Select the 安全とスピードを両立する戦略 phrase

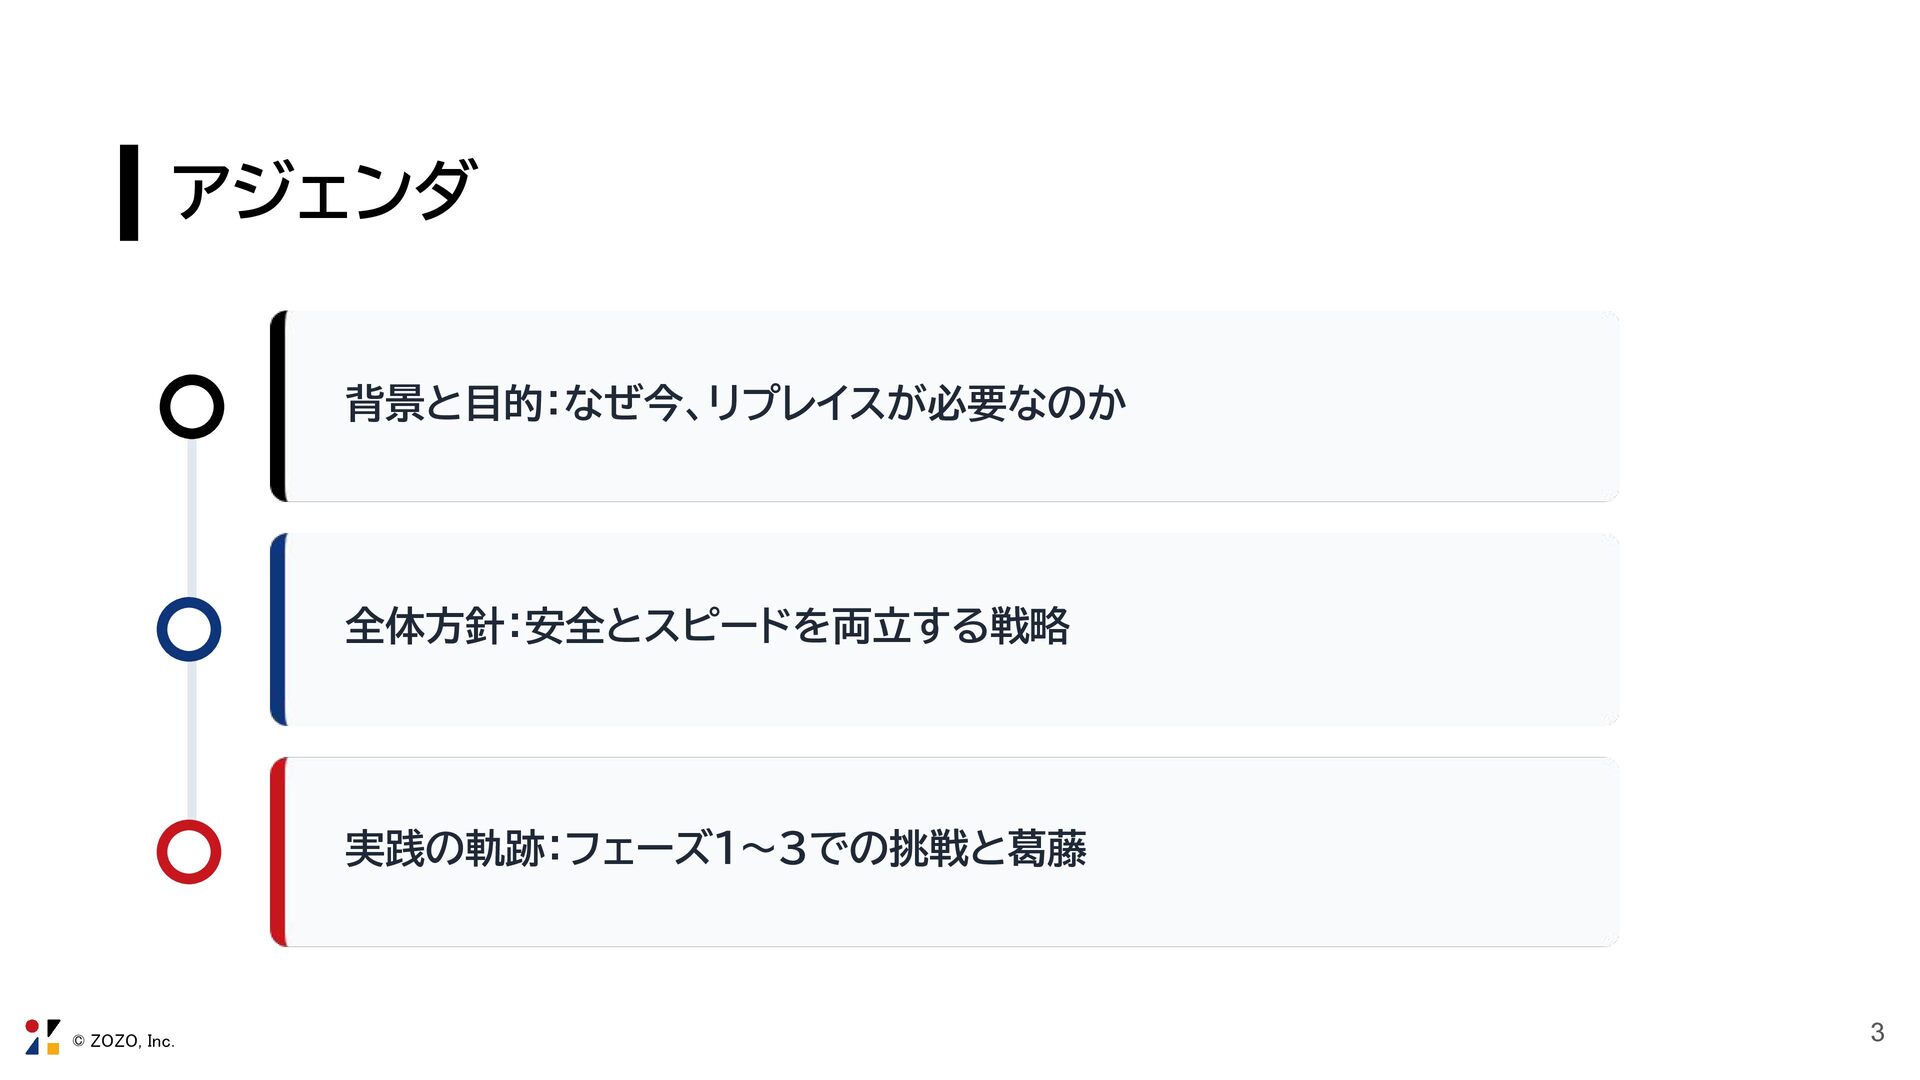click(x=797, y=627)
